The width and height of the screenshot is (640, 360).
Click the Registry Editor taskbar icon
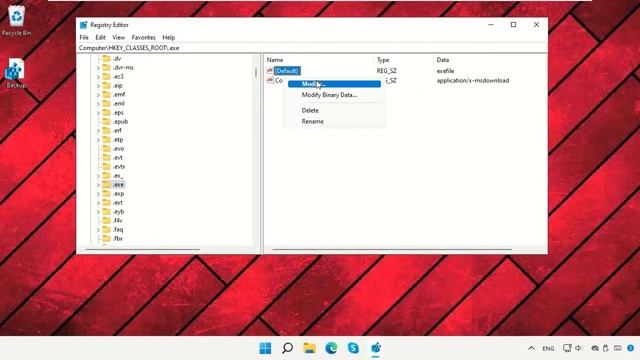click(x=376, y=348)
